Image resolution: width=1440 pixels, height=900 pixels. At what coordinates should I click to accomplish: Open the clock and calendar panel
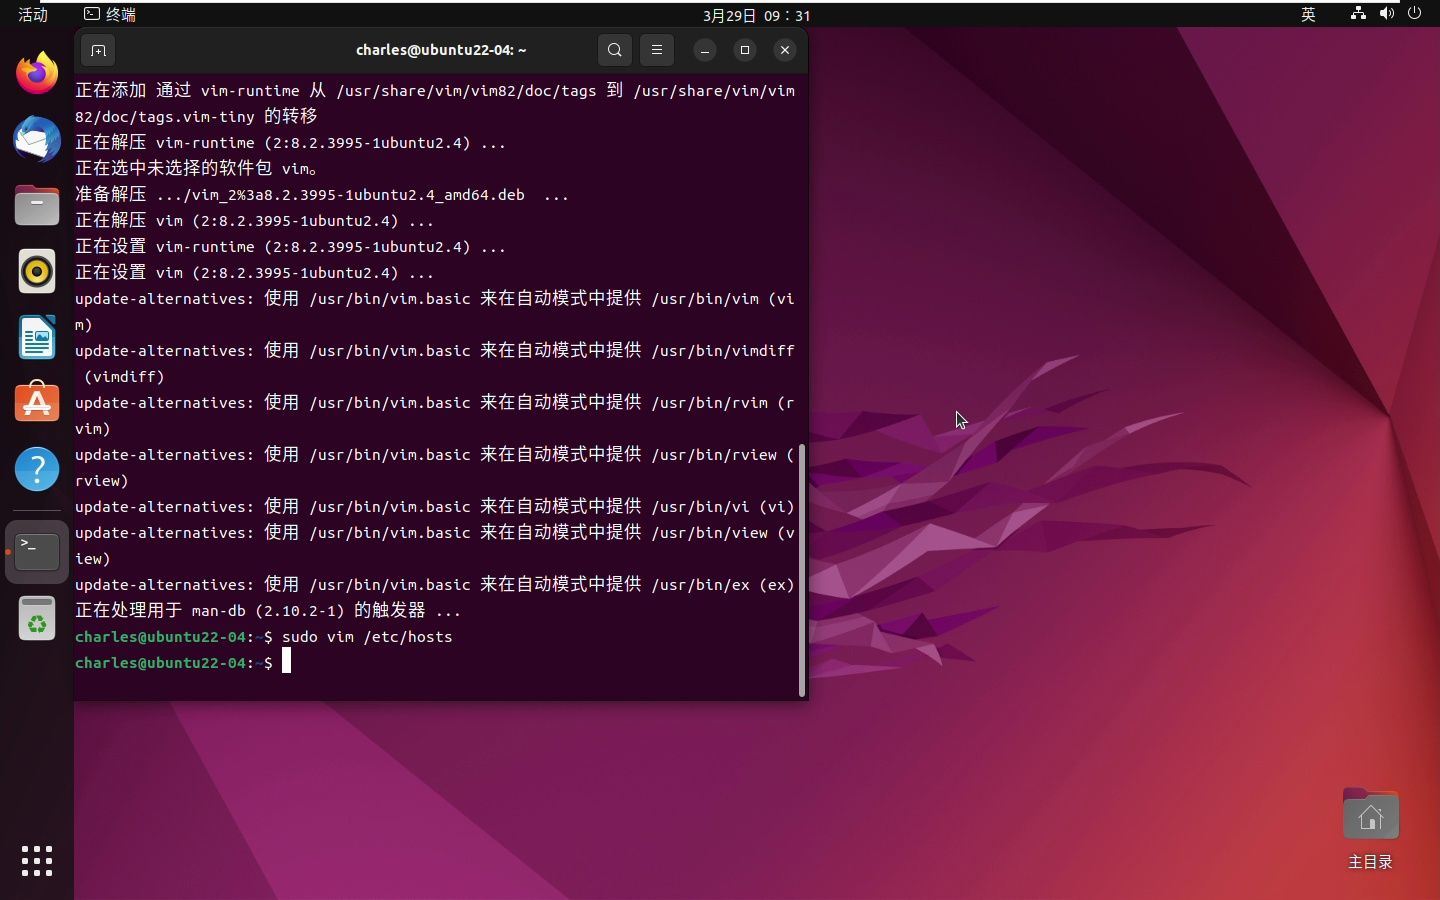[756, 15]
